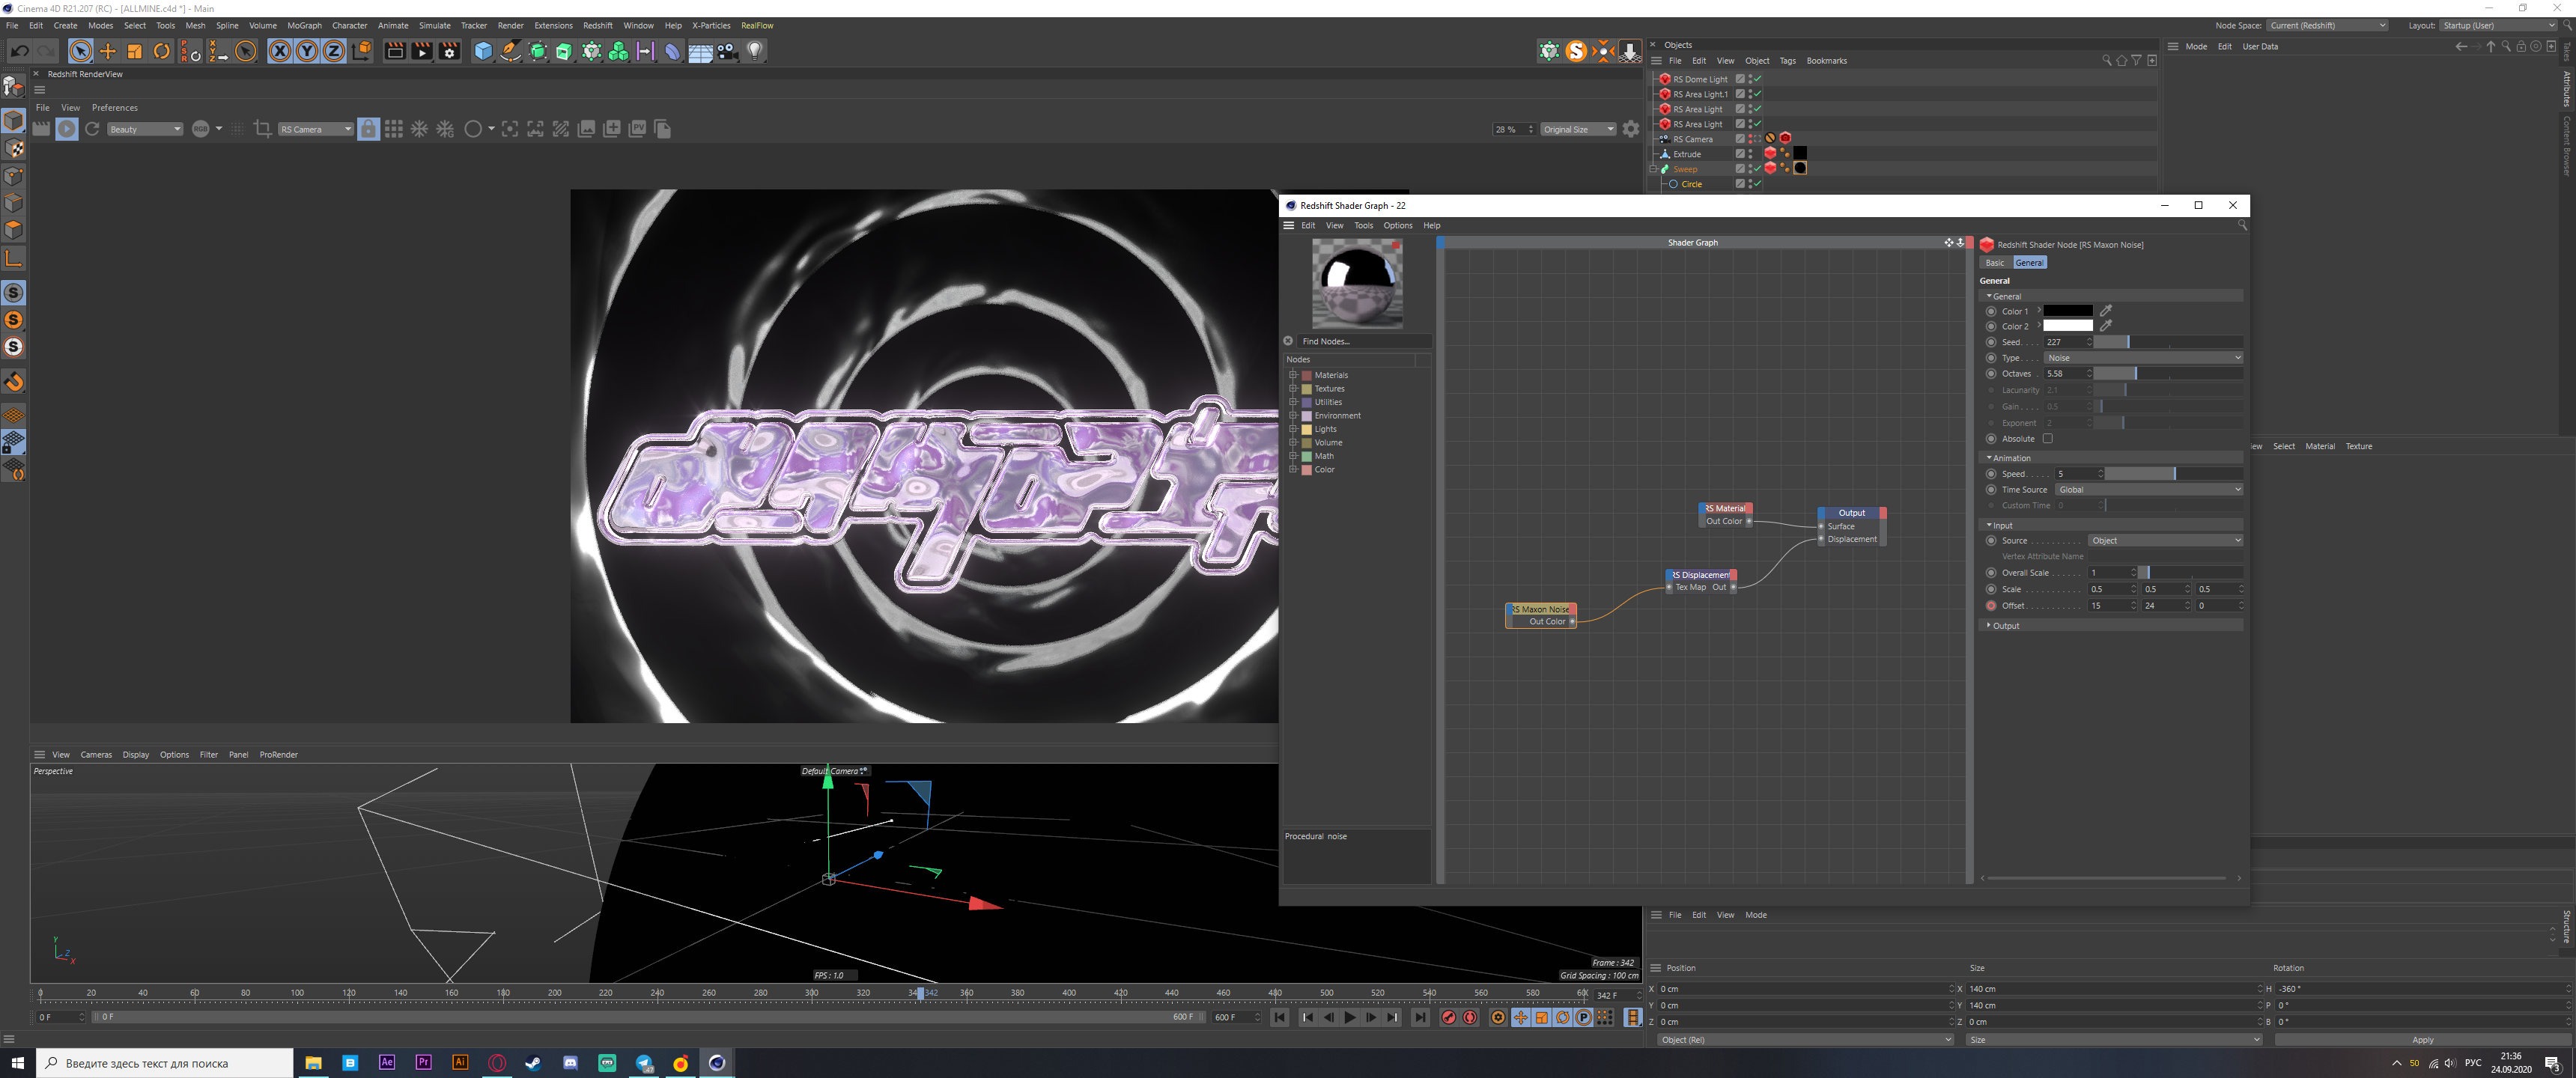
Task: Click the Undo arrow icon
Action: 19,51
